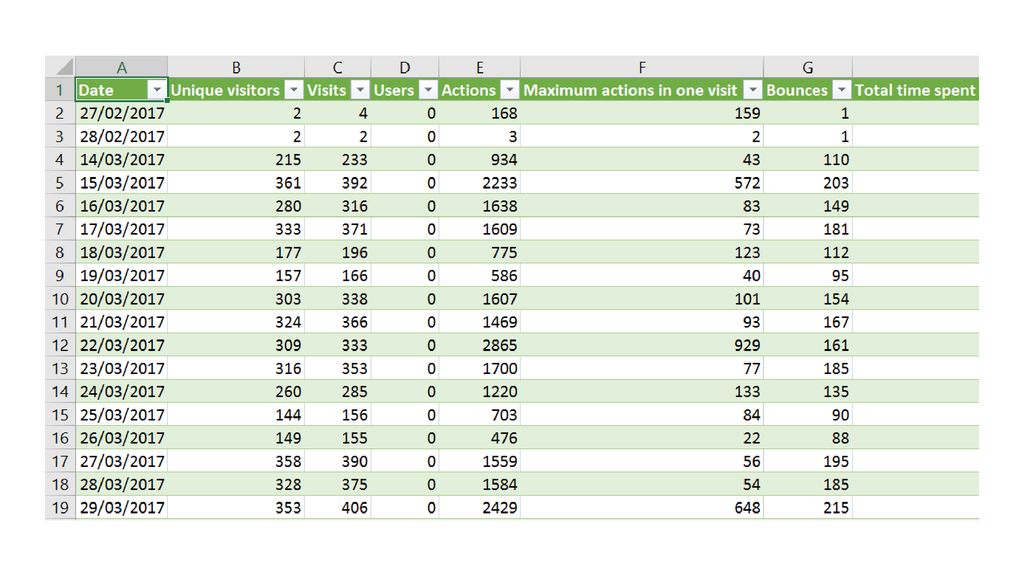This screenshot has width=1024, height=576.
Task: Open the Actions column filter dropdown
Action: [510, 89]
